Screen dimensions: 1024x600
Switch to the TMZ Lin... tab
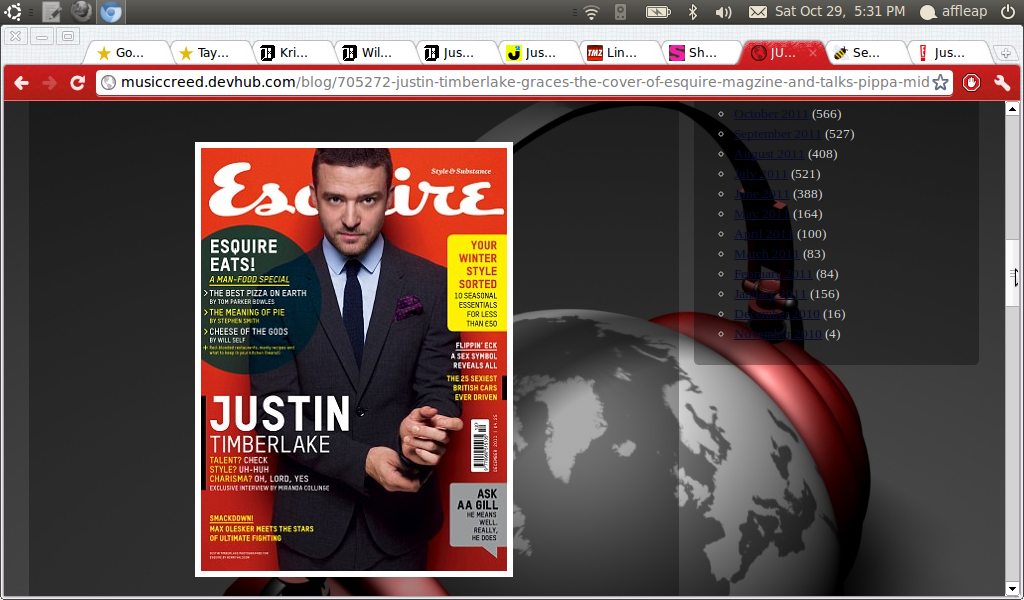[x=619, y=53]
